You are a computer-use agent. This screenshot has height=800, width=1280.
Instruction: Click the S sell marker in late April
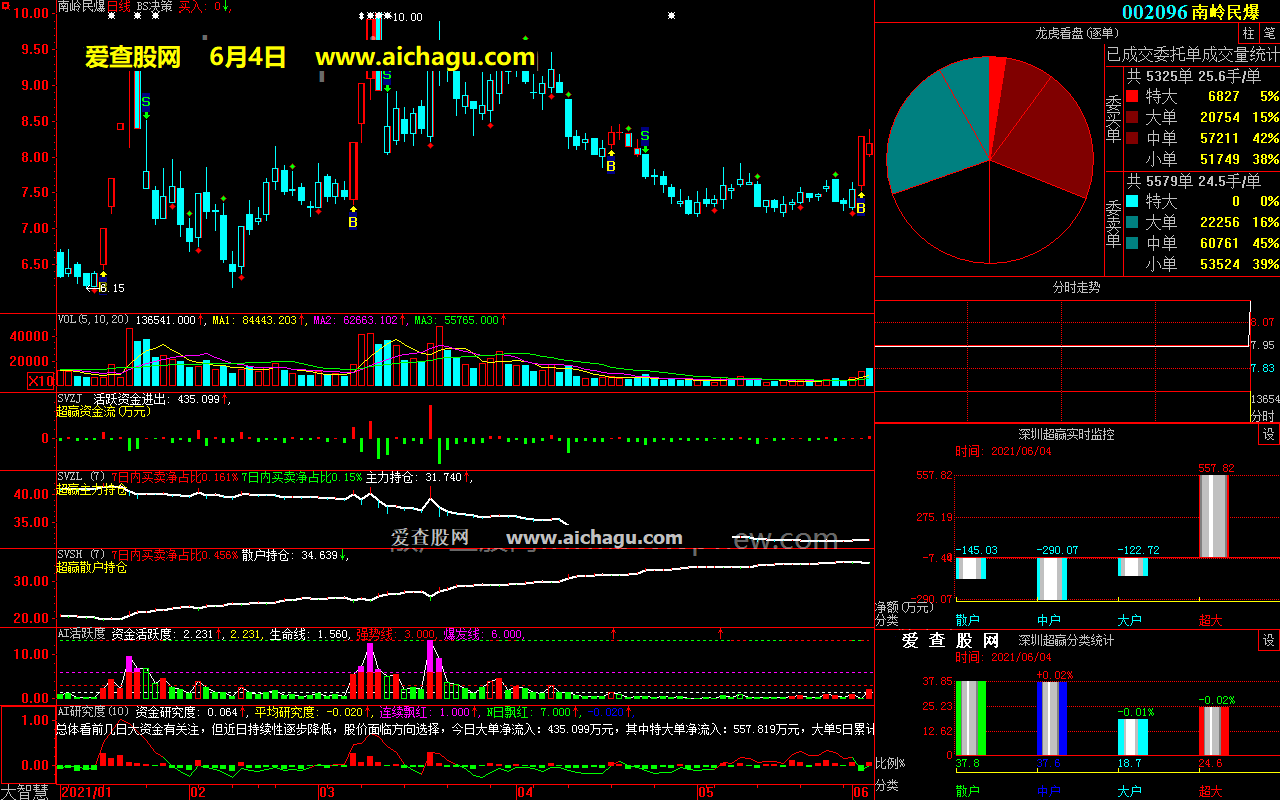645,135
